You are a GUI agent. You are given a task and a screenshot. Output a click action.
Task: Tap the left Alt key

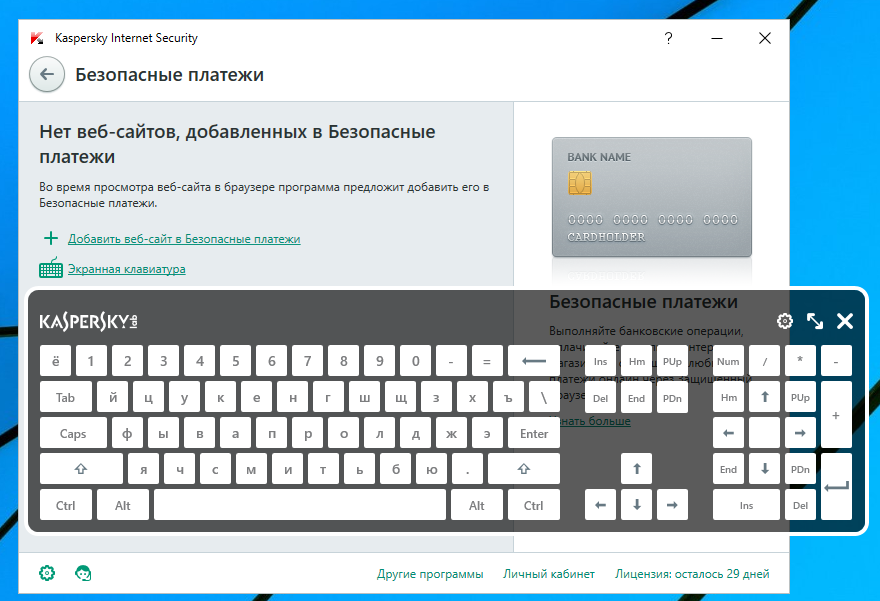pyautogui.click(x=123, y=505)
